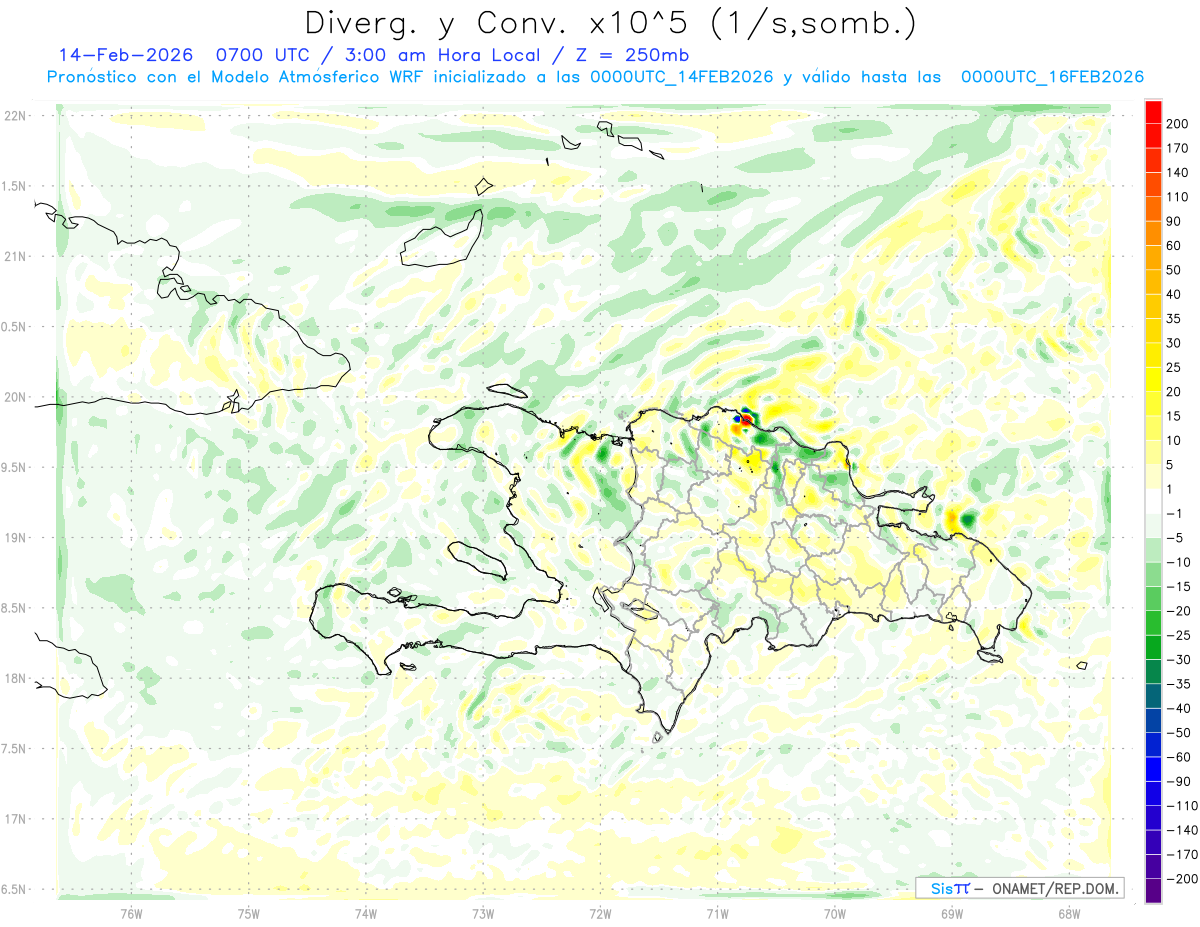Click the "-140" color bar label
Screen dimensions: 1200x927
point(1181,830)
